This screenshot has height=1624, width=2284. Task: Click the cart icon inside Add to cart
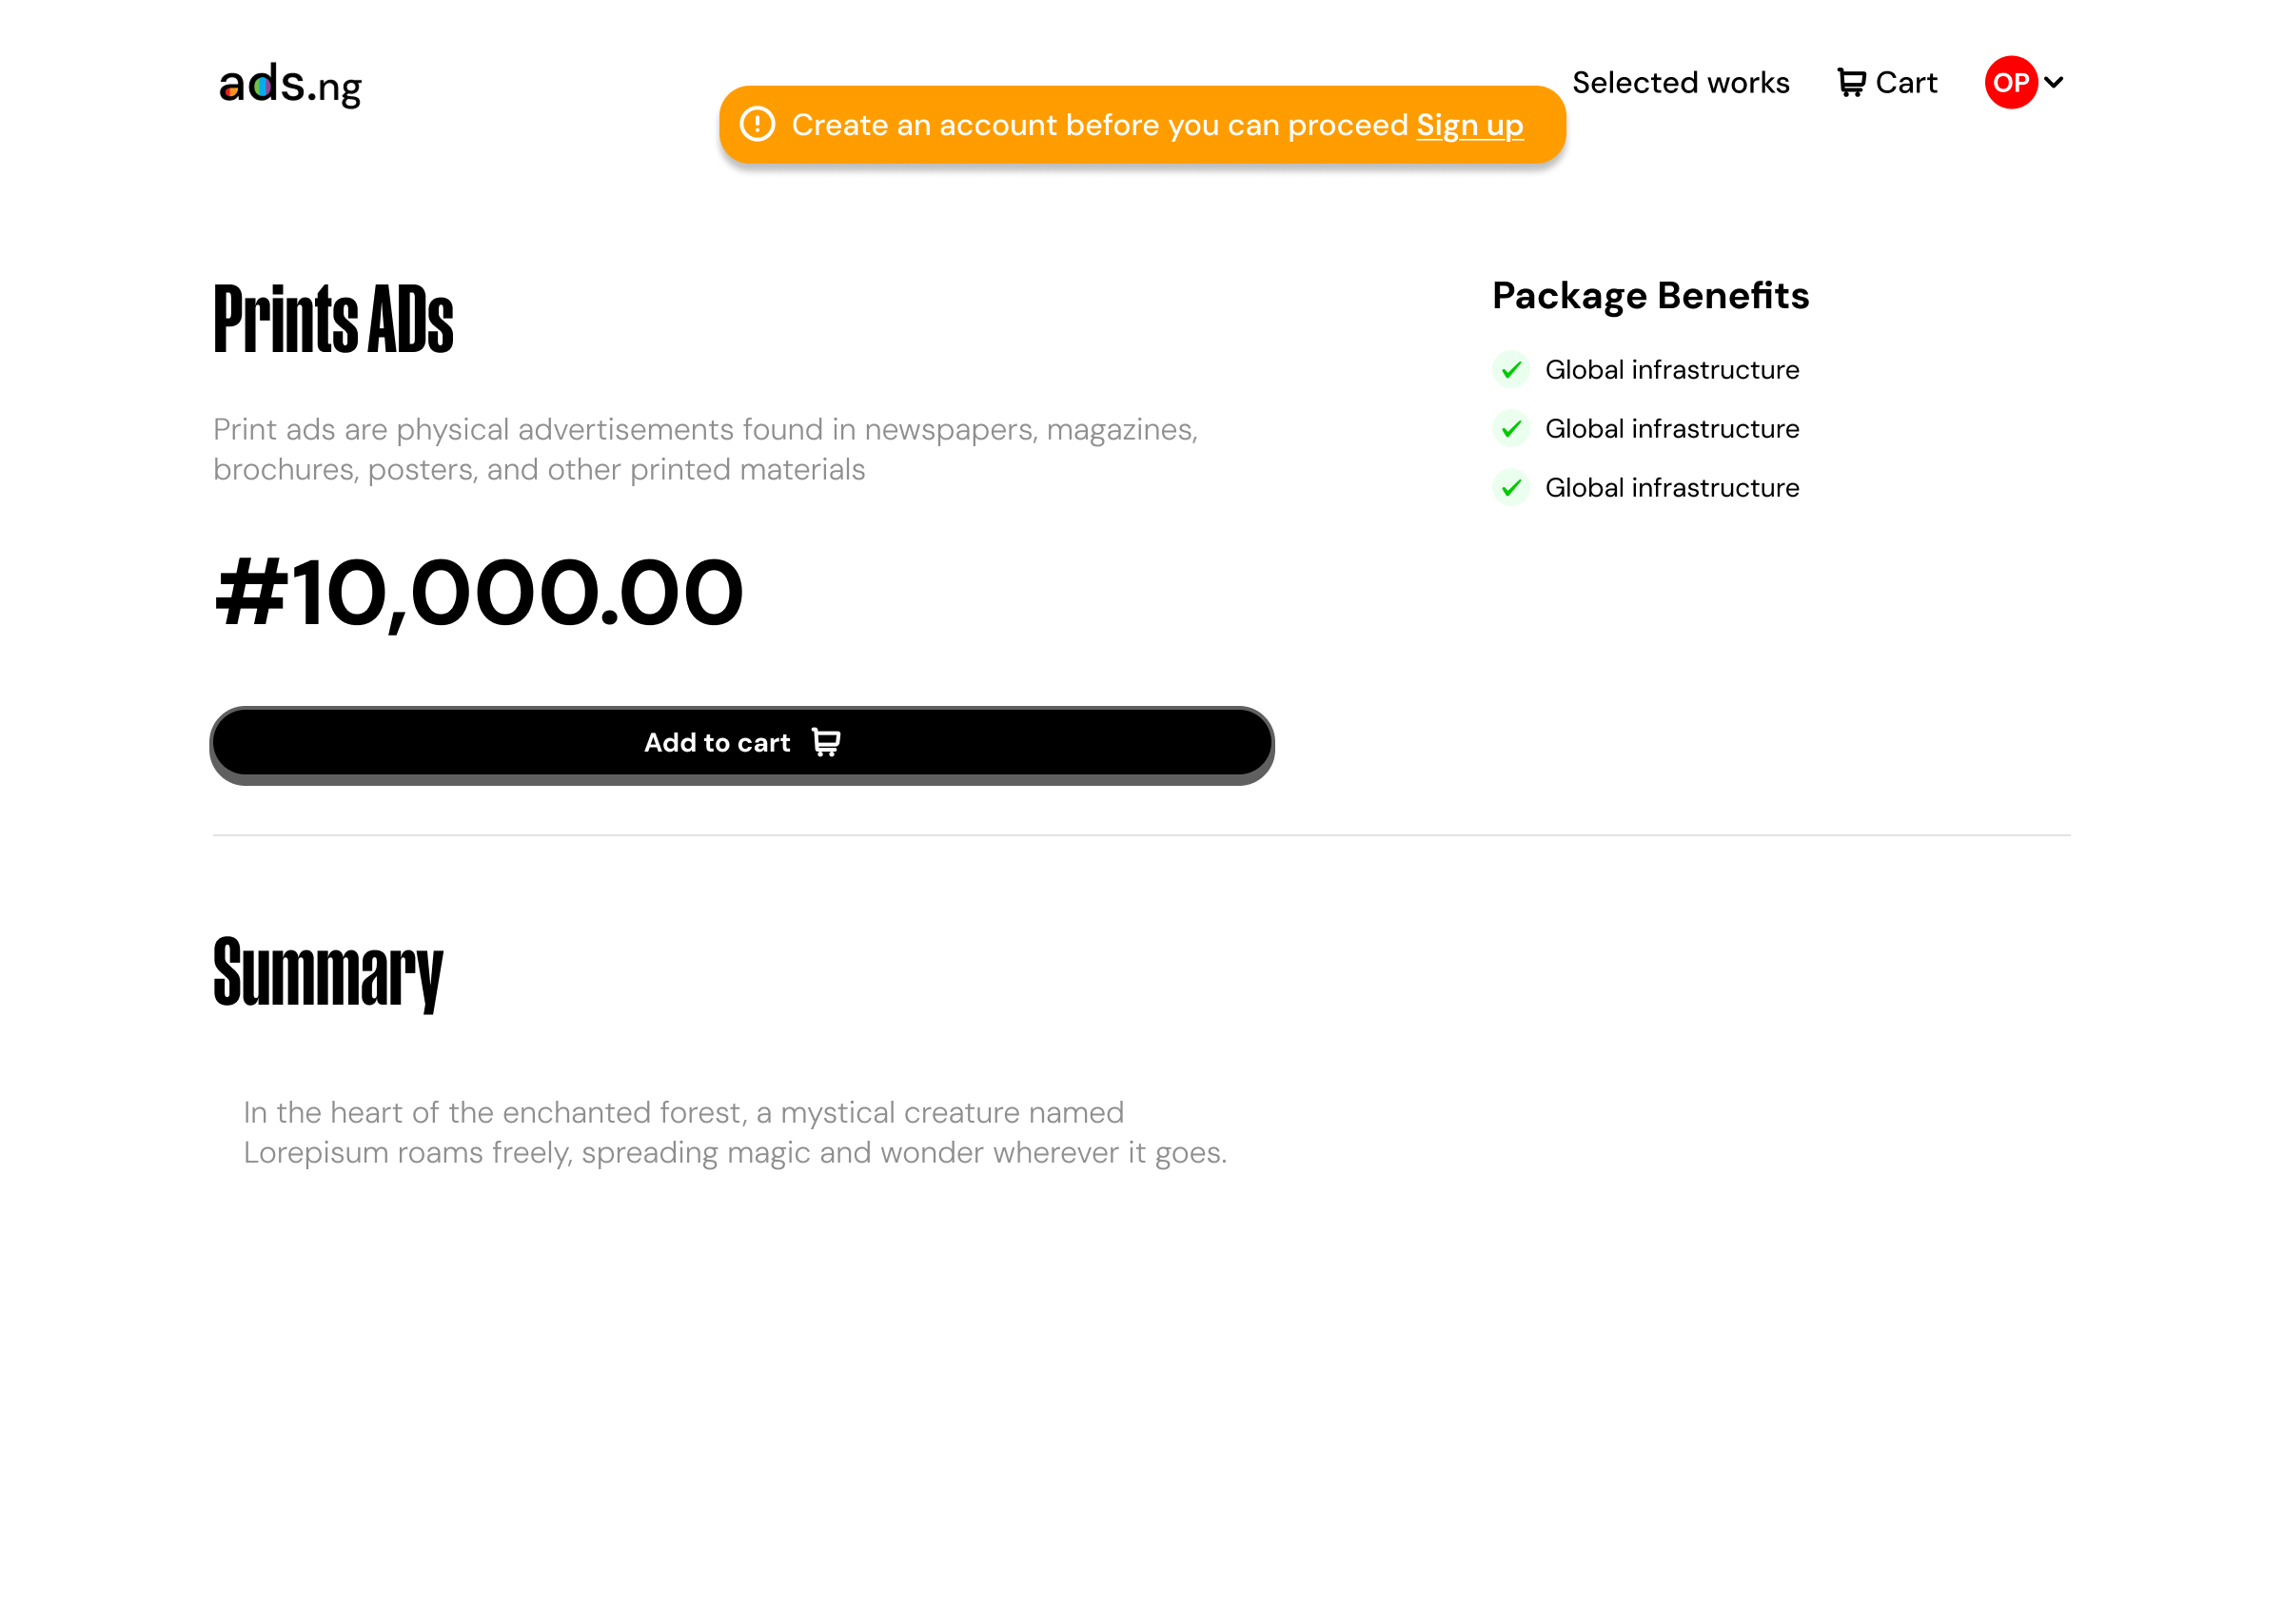coord(826,743)
